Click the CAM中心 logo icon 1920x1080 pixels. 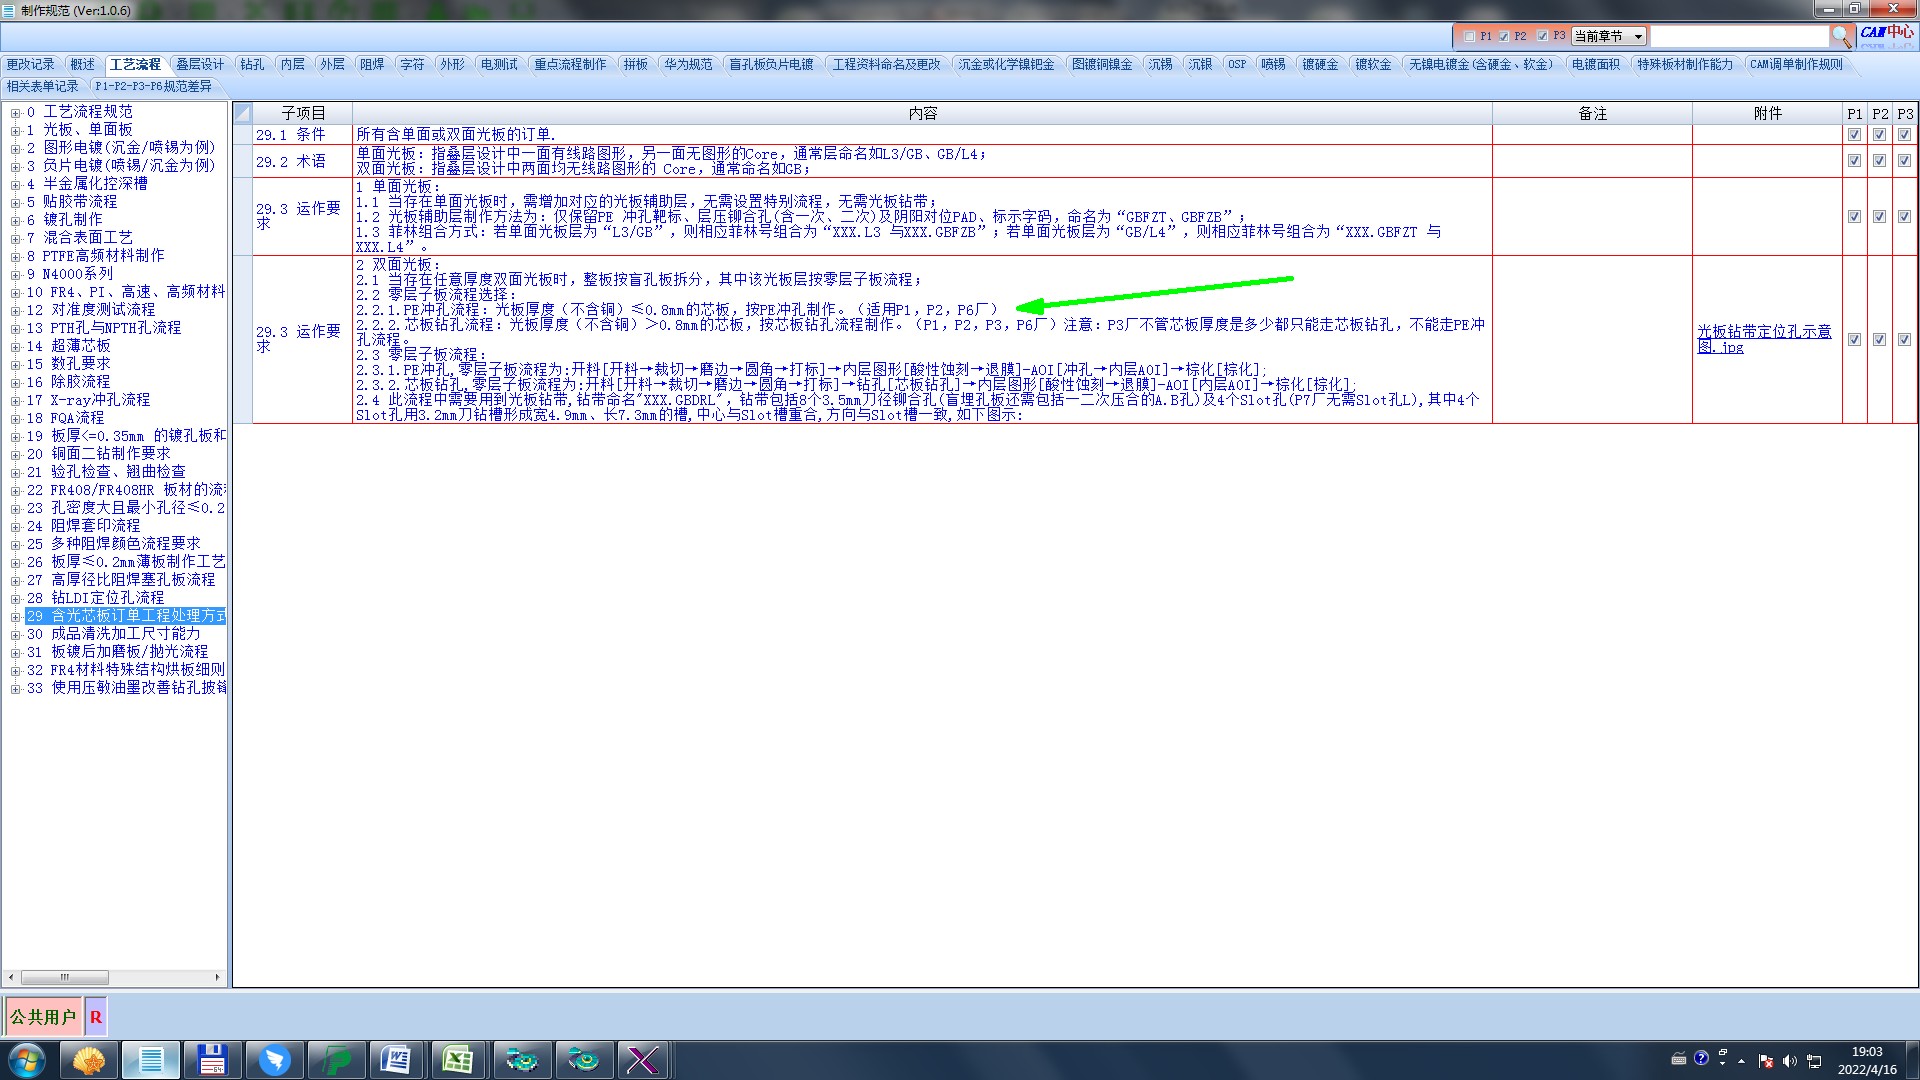tap(1886, 34)
